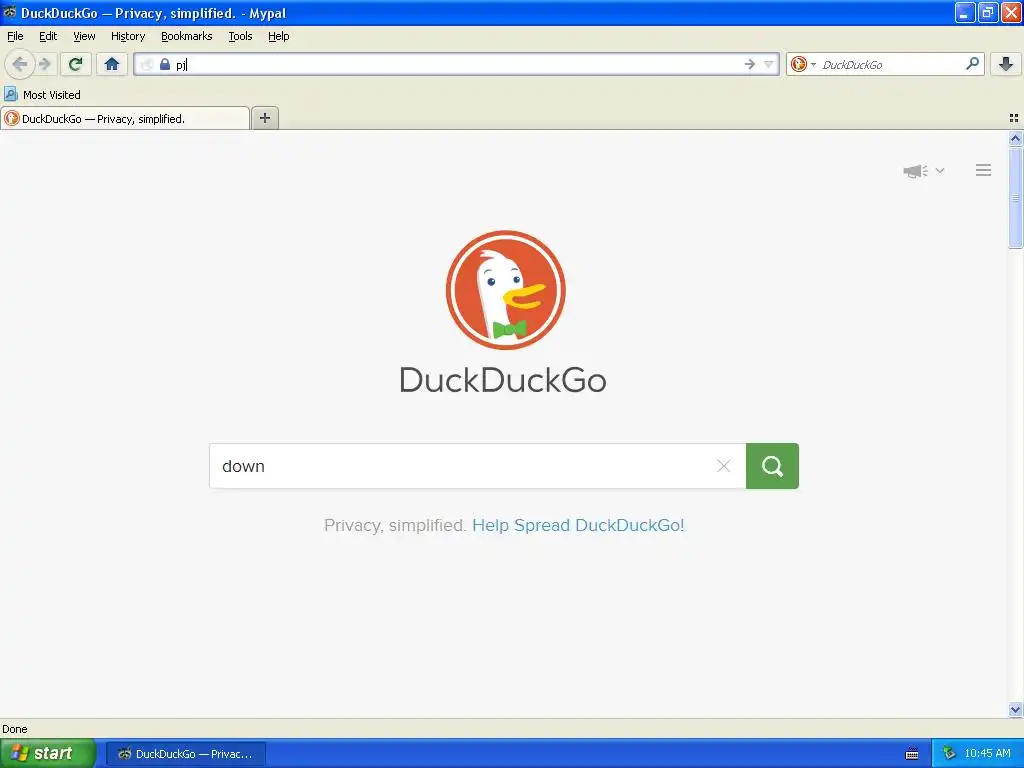Click the Go arrow in the address bar
The width and height of the screenshot is (1024, 768).
(x=749, y=64)
